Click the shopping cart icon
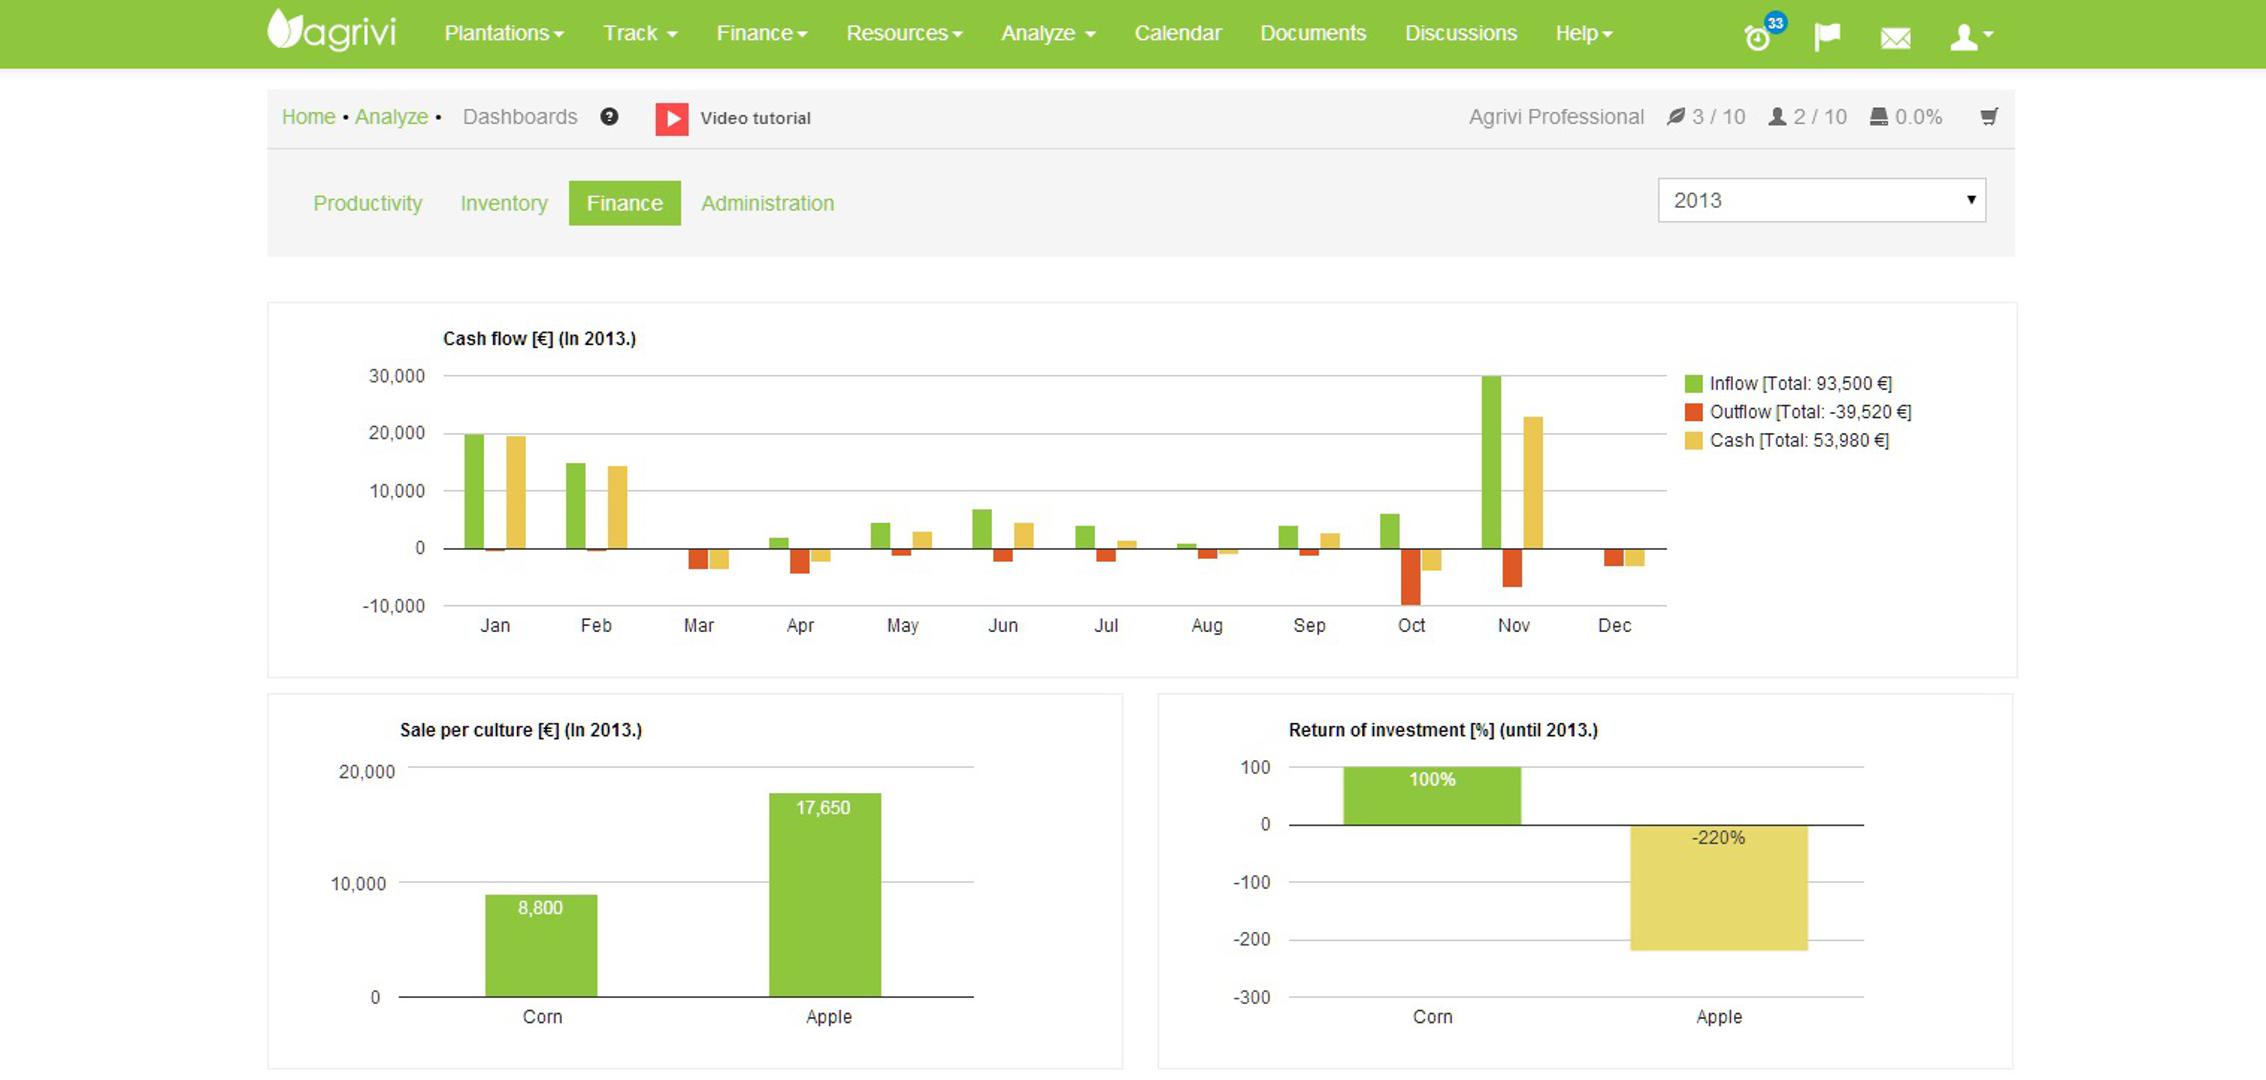Screen dimensions: 2266x1080 point(1989,117)
